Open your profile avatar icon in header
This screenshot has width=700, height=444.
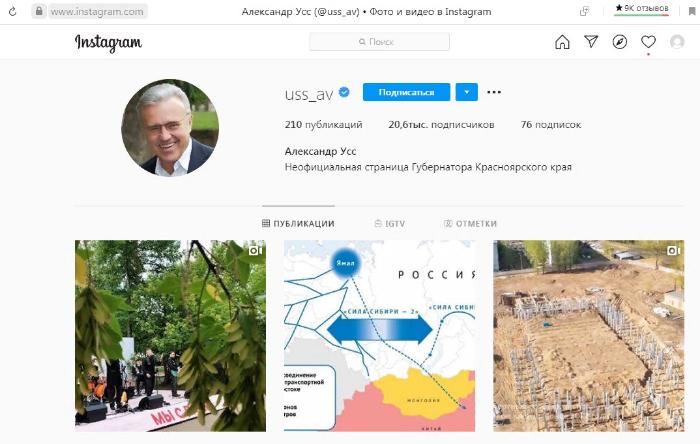click(677, 42)
